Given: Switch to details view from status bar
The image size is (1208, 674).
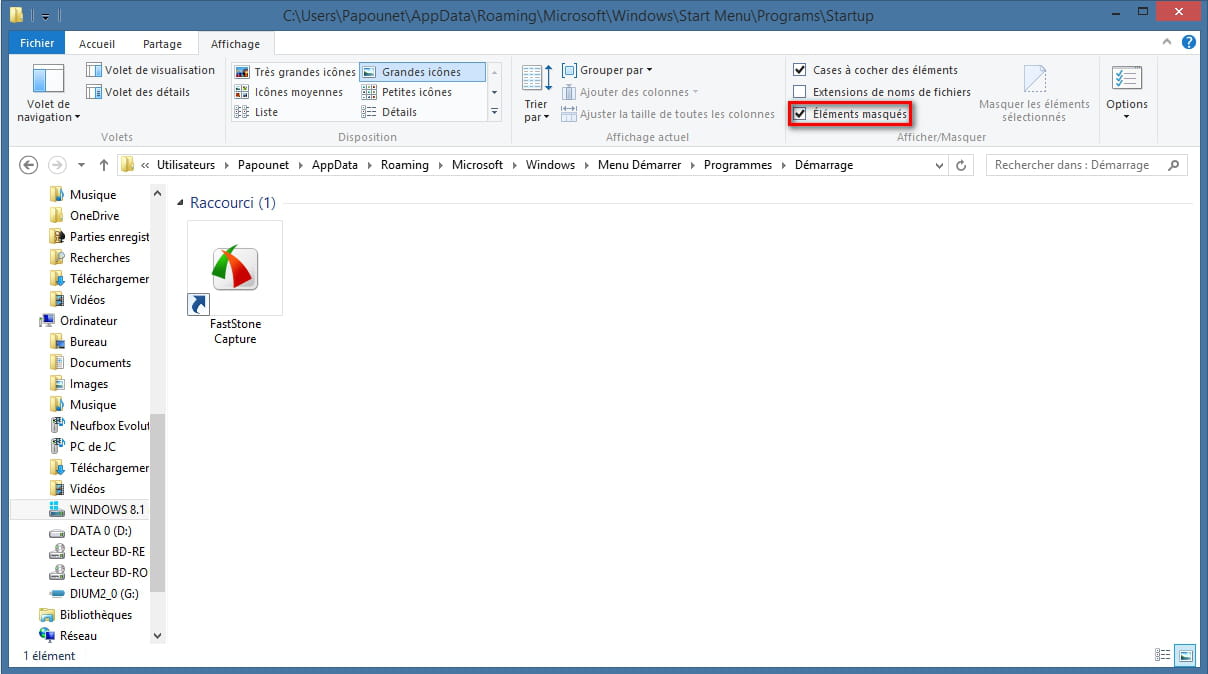Looking at the screenshot, I should tap(1162, 656).
